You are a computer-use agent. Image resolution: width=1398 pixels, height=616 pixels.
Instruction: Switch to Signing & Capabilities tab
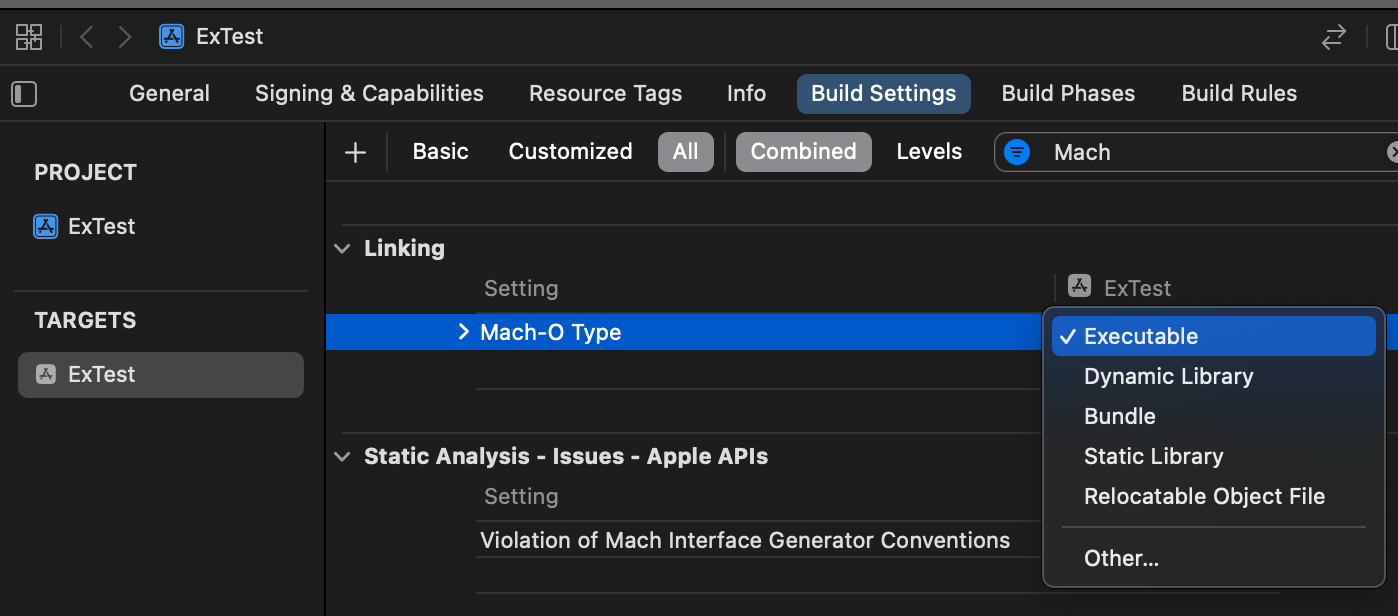point(369,94)
